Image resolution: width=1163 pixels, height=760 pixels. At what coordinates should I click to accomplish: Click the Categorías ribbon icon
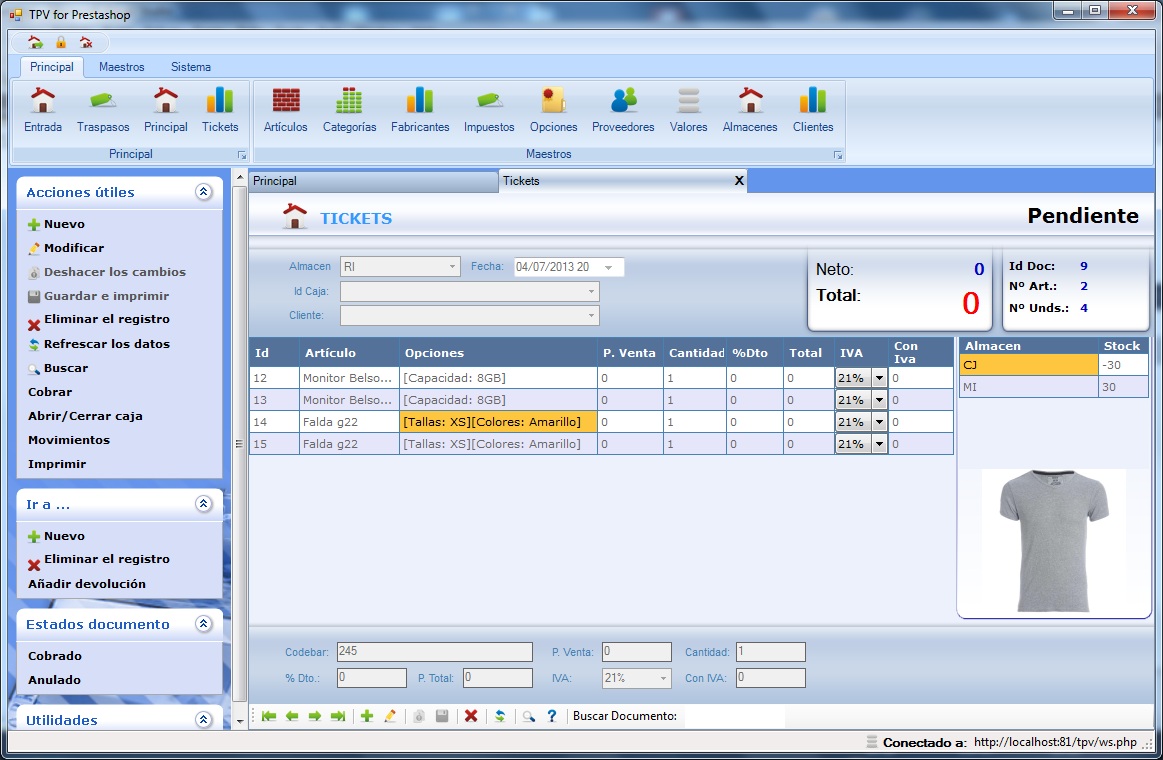[349, 110]
